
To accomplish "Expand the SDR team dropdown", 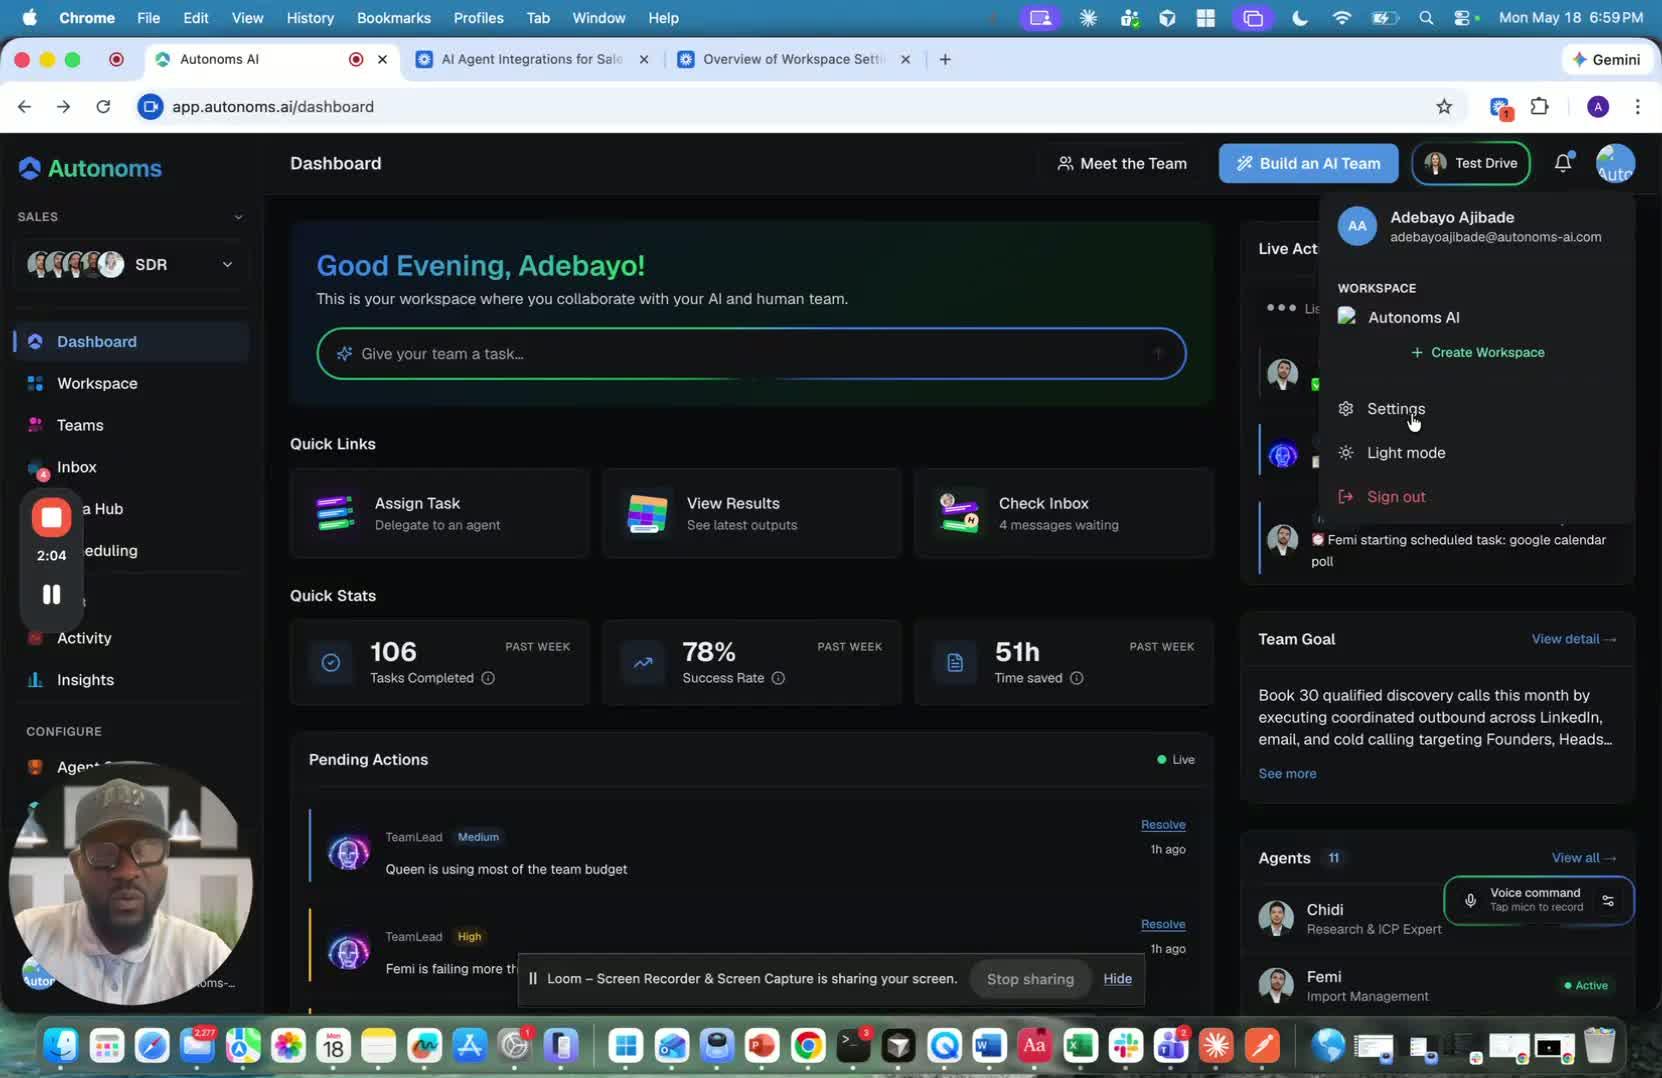I will [131, 264].
